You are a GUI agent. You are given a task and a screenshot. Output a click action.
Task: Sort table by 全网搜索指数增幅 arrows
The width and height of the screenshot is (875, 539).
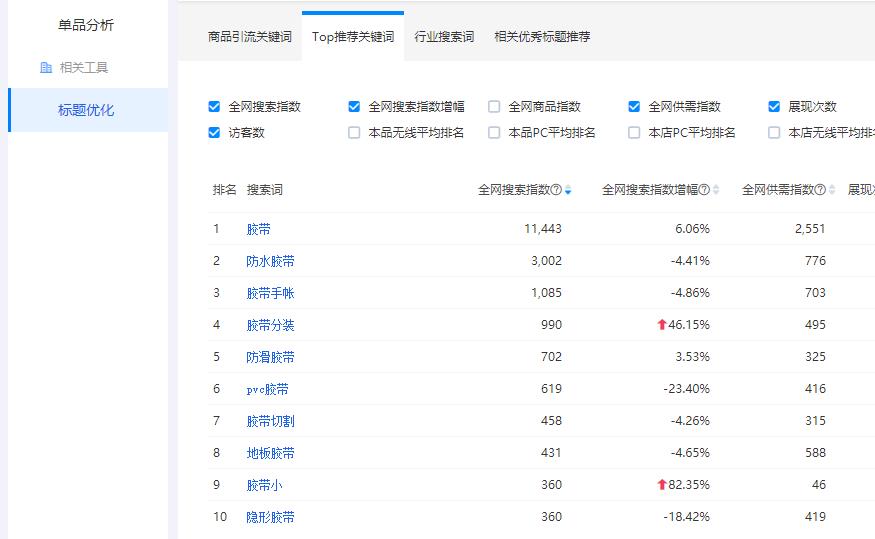[716, 190]
